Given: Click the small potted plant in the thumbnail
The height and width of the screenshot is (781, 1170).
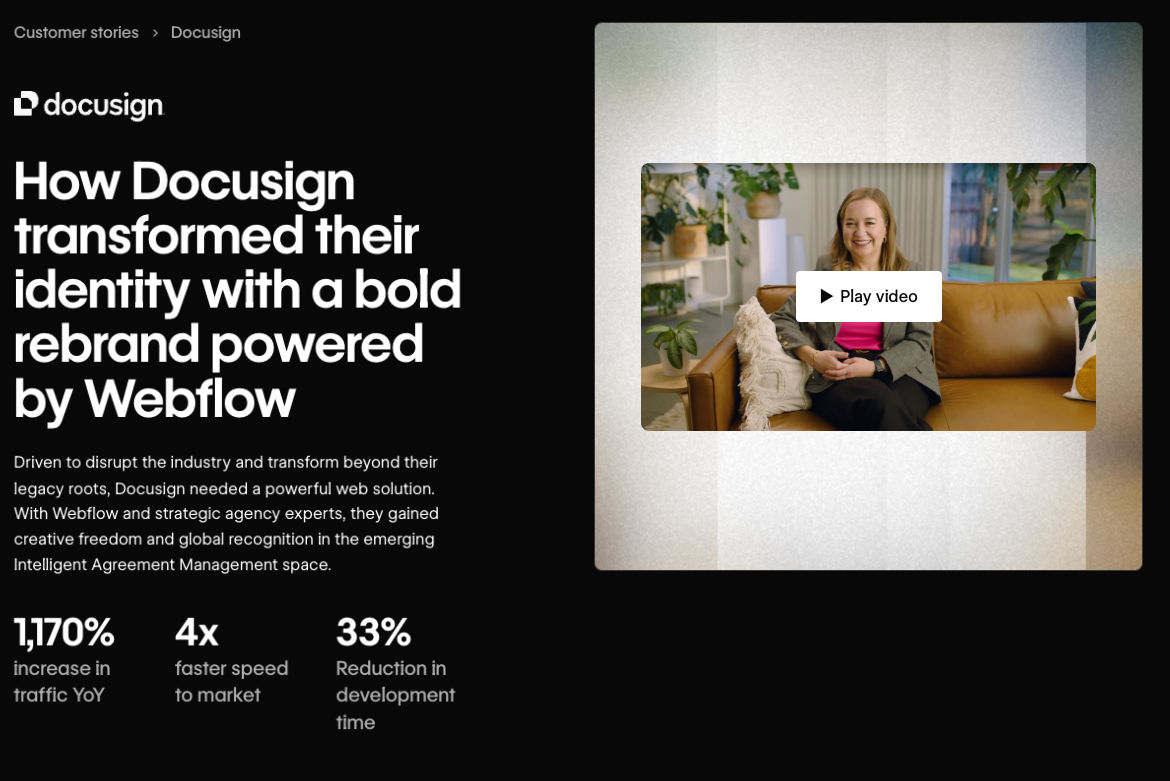Looking at the screenshot, I should pyautogui.click(x=675, y=345).
